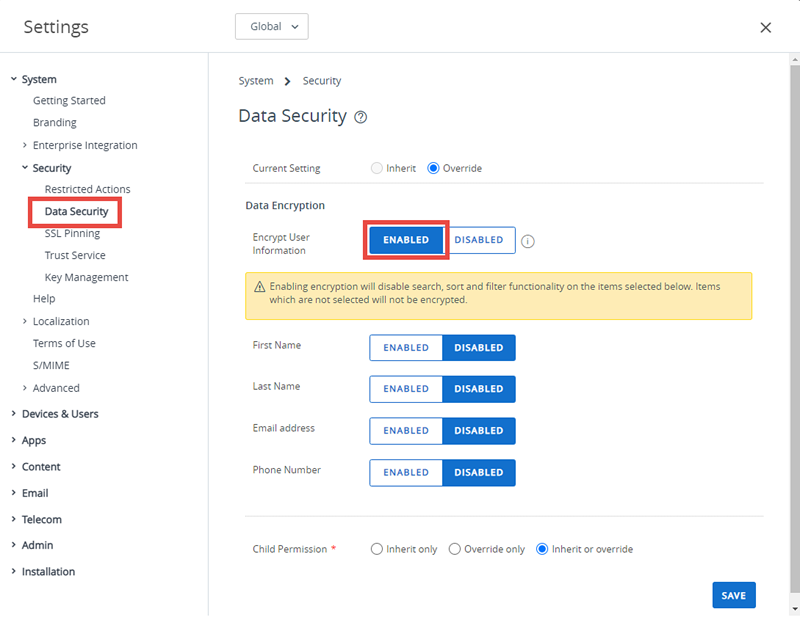Viewport: 800px width, 620px height.
Task: Expand the Devices & Users section
Action: click(14, 413)
